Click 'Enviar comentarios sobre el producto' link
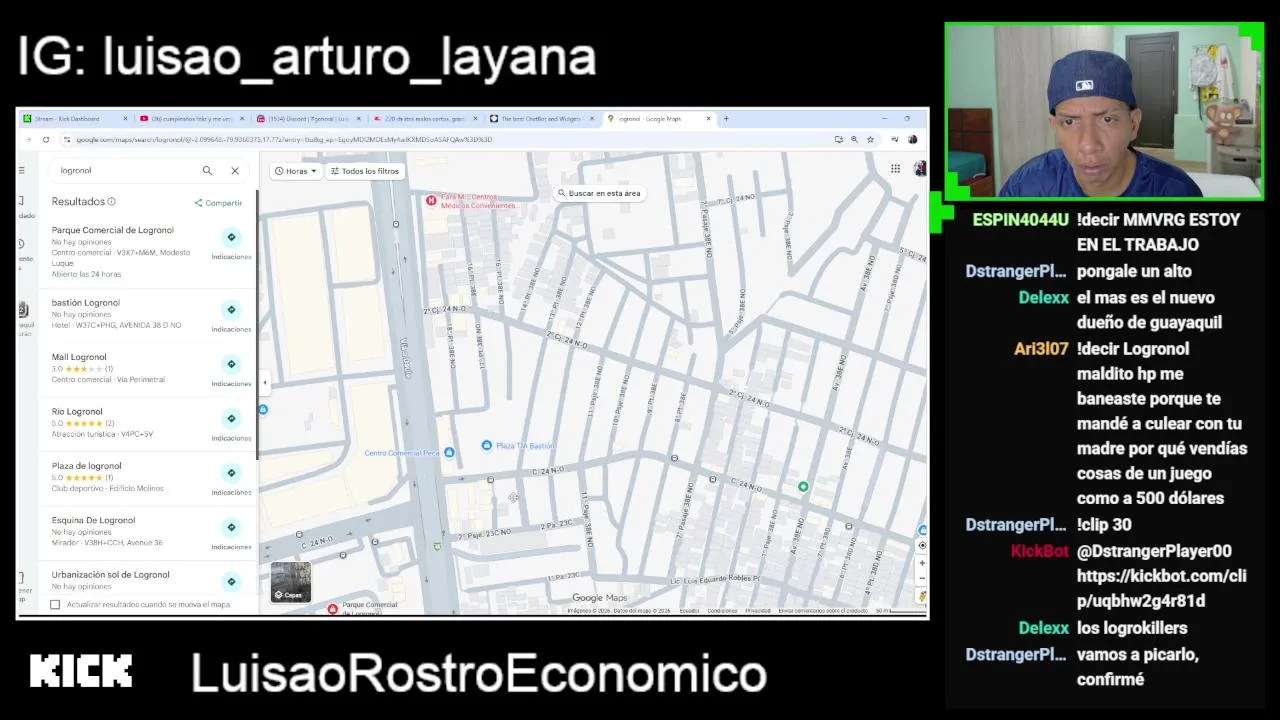This screenshot has width=1280, height=720. (824, 611)
